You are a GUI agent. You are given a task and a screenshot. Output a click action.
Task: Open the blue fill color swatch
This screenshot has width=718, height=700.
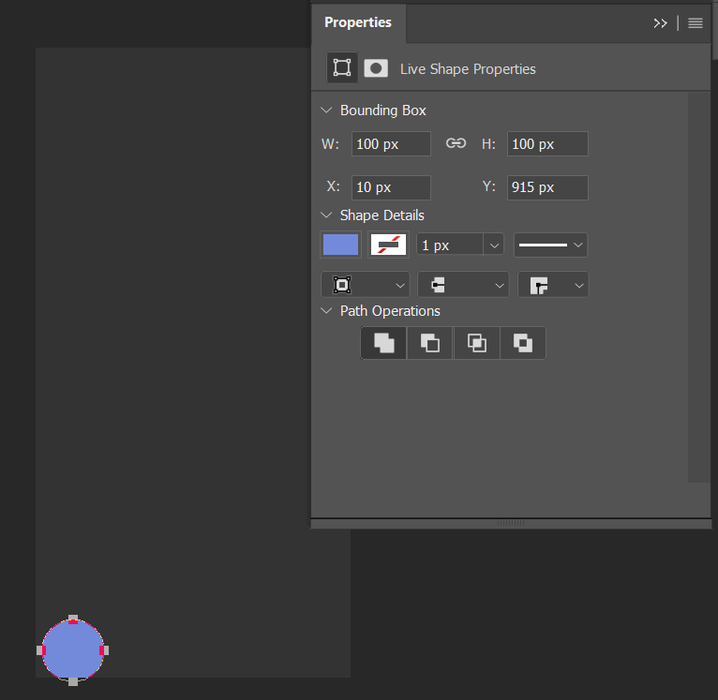pos(341,245)
